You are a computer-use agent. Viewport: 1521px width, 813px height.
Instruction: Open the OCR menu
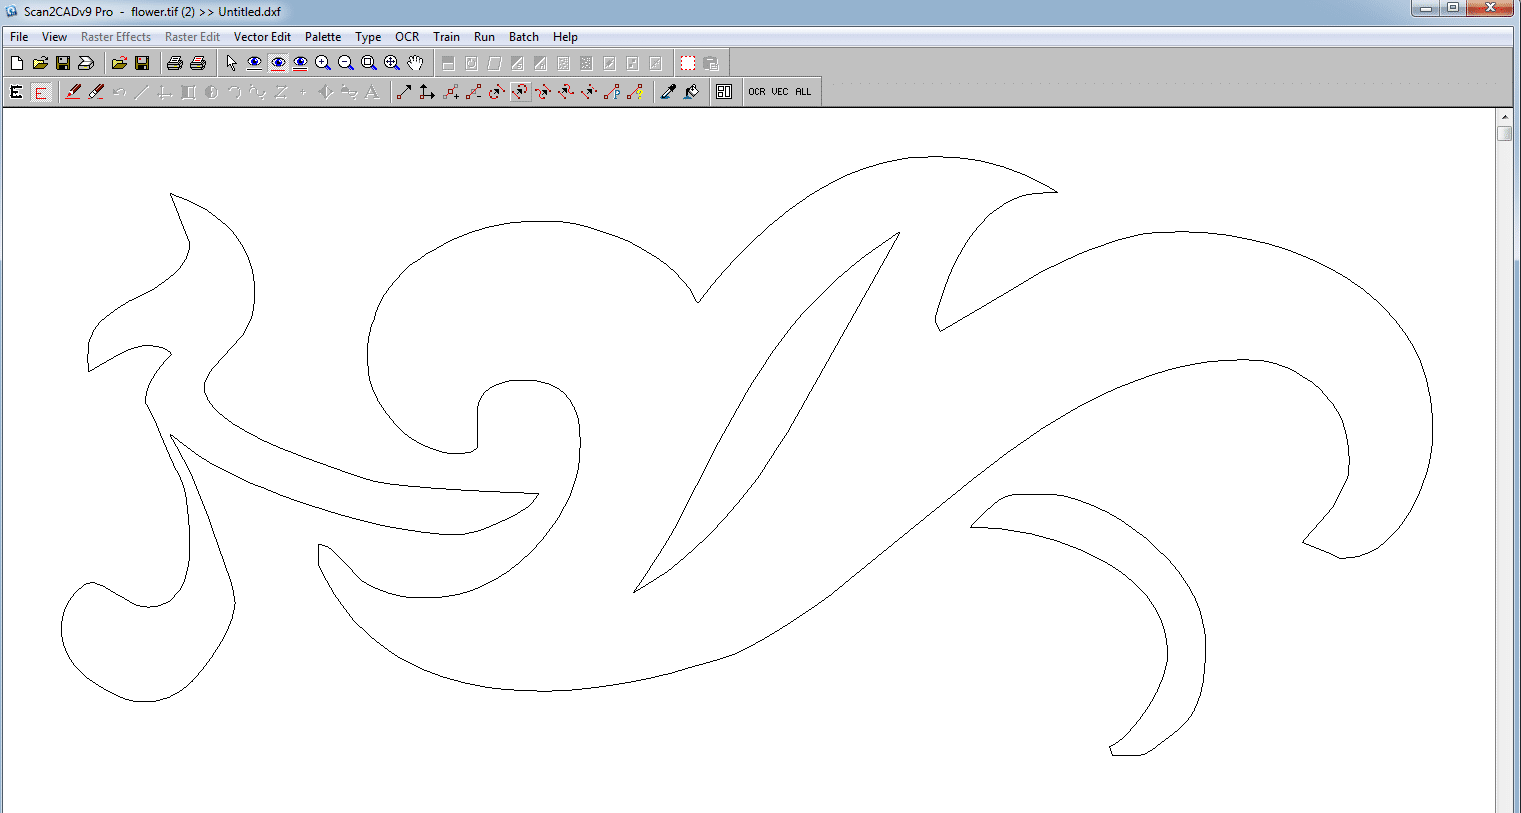pos(406,36)
